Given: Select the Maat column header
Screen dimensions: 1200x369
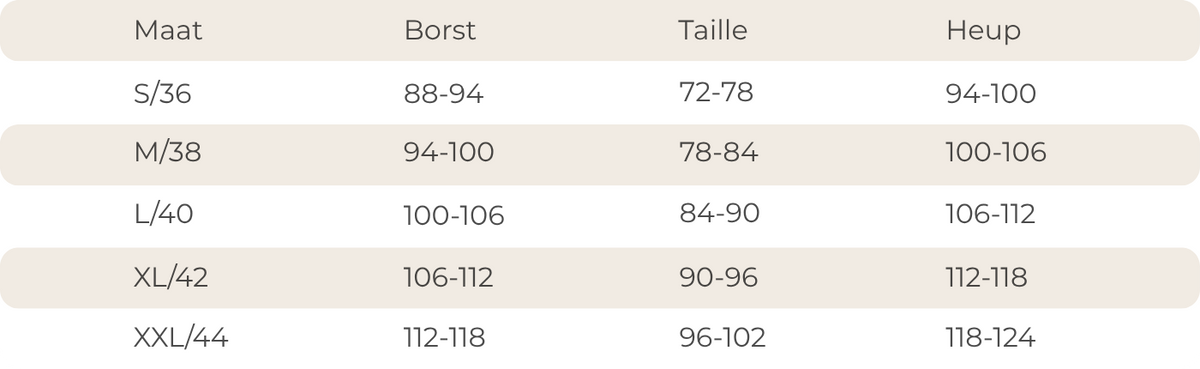Looking at the screenshot, I should pos(168,31).
